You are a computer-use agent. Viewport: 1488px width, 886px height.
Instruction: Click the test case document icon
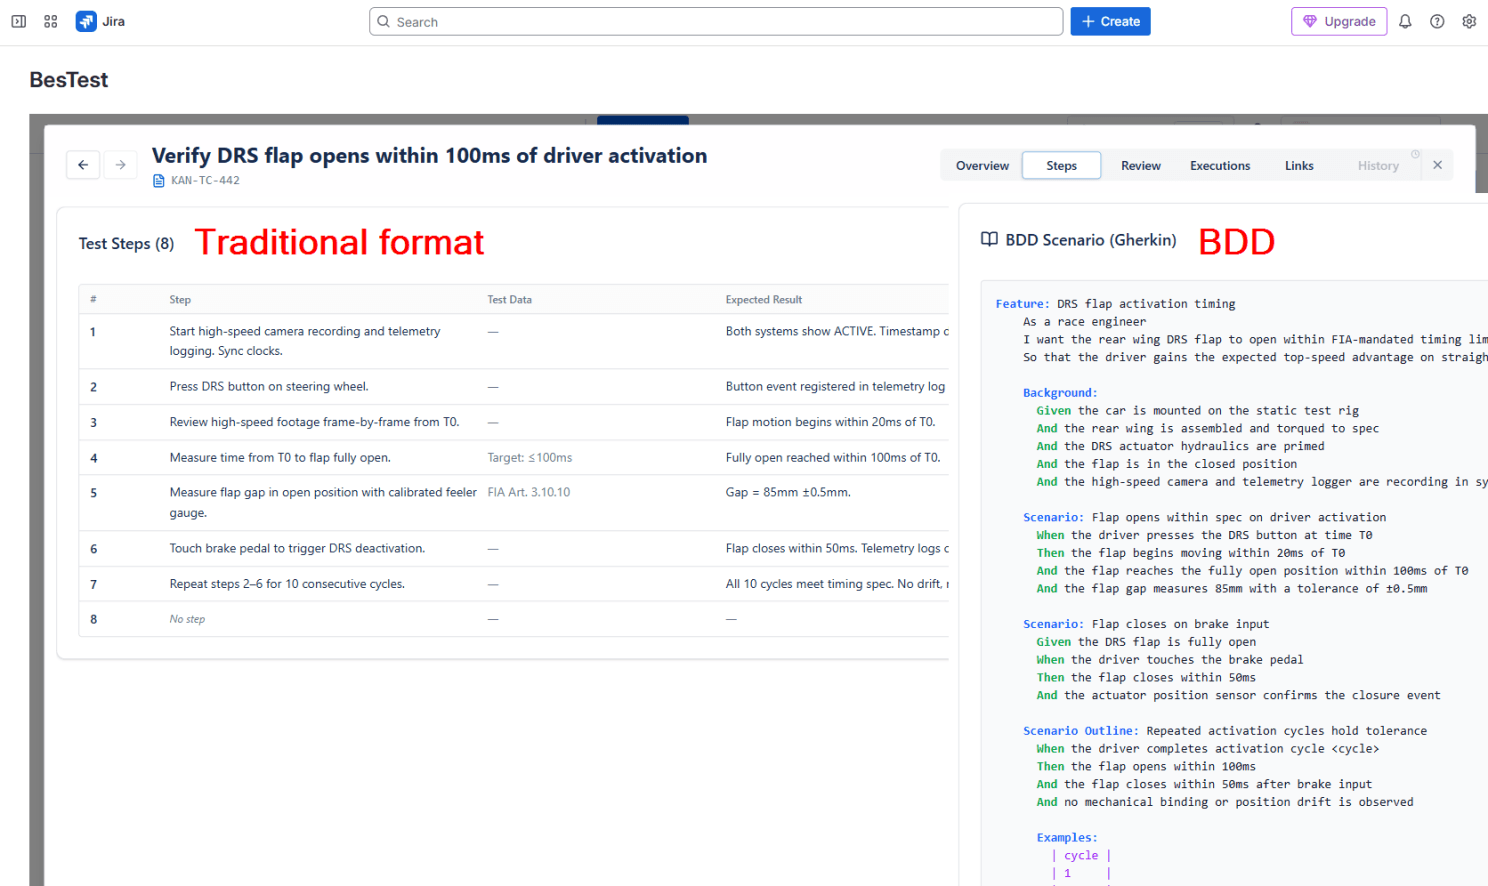point(158,181)
